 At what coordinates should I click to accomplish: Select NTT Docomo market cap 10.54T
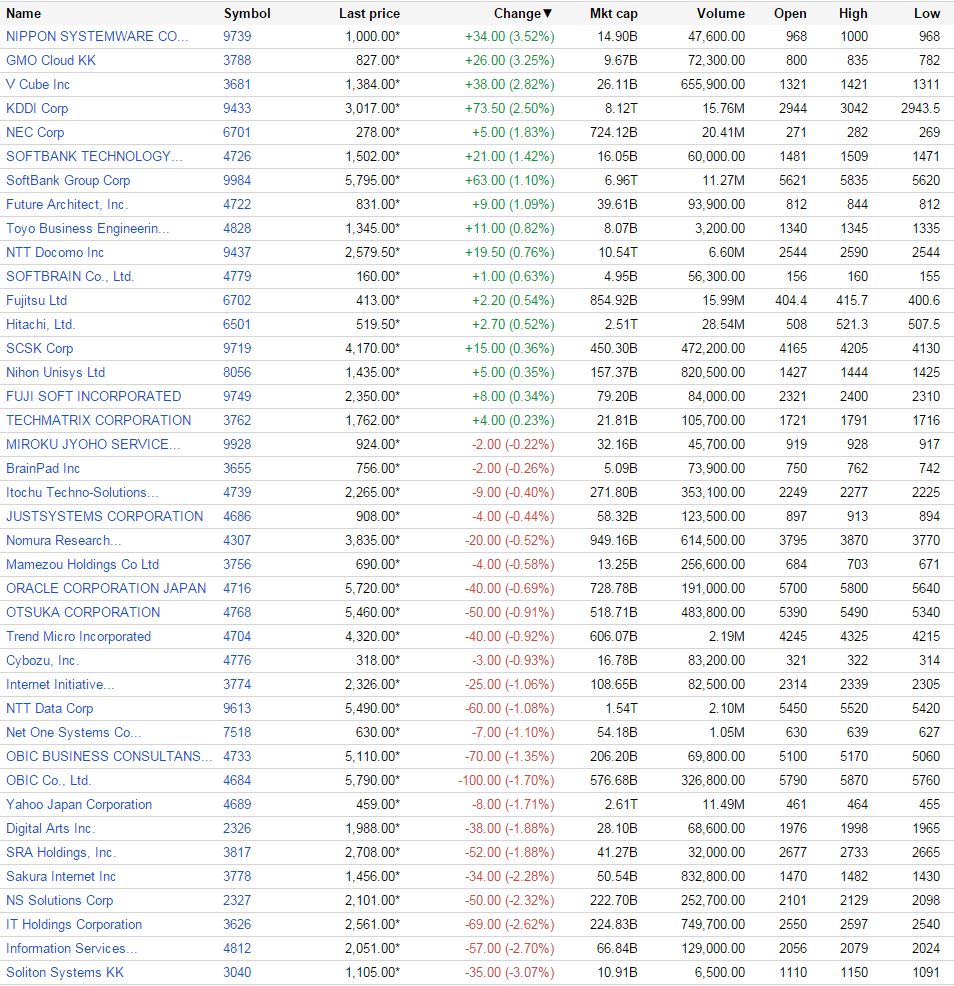pyautogui.click(x=618, y=252)
